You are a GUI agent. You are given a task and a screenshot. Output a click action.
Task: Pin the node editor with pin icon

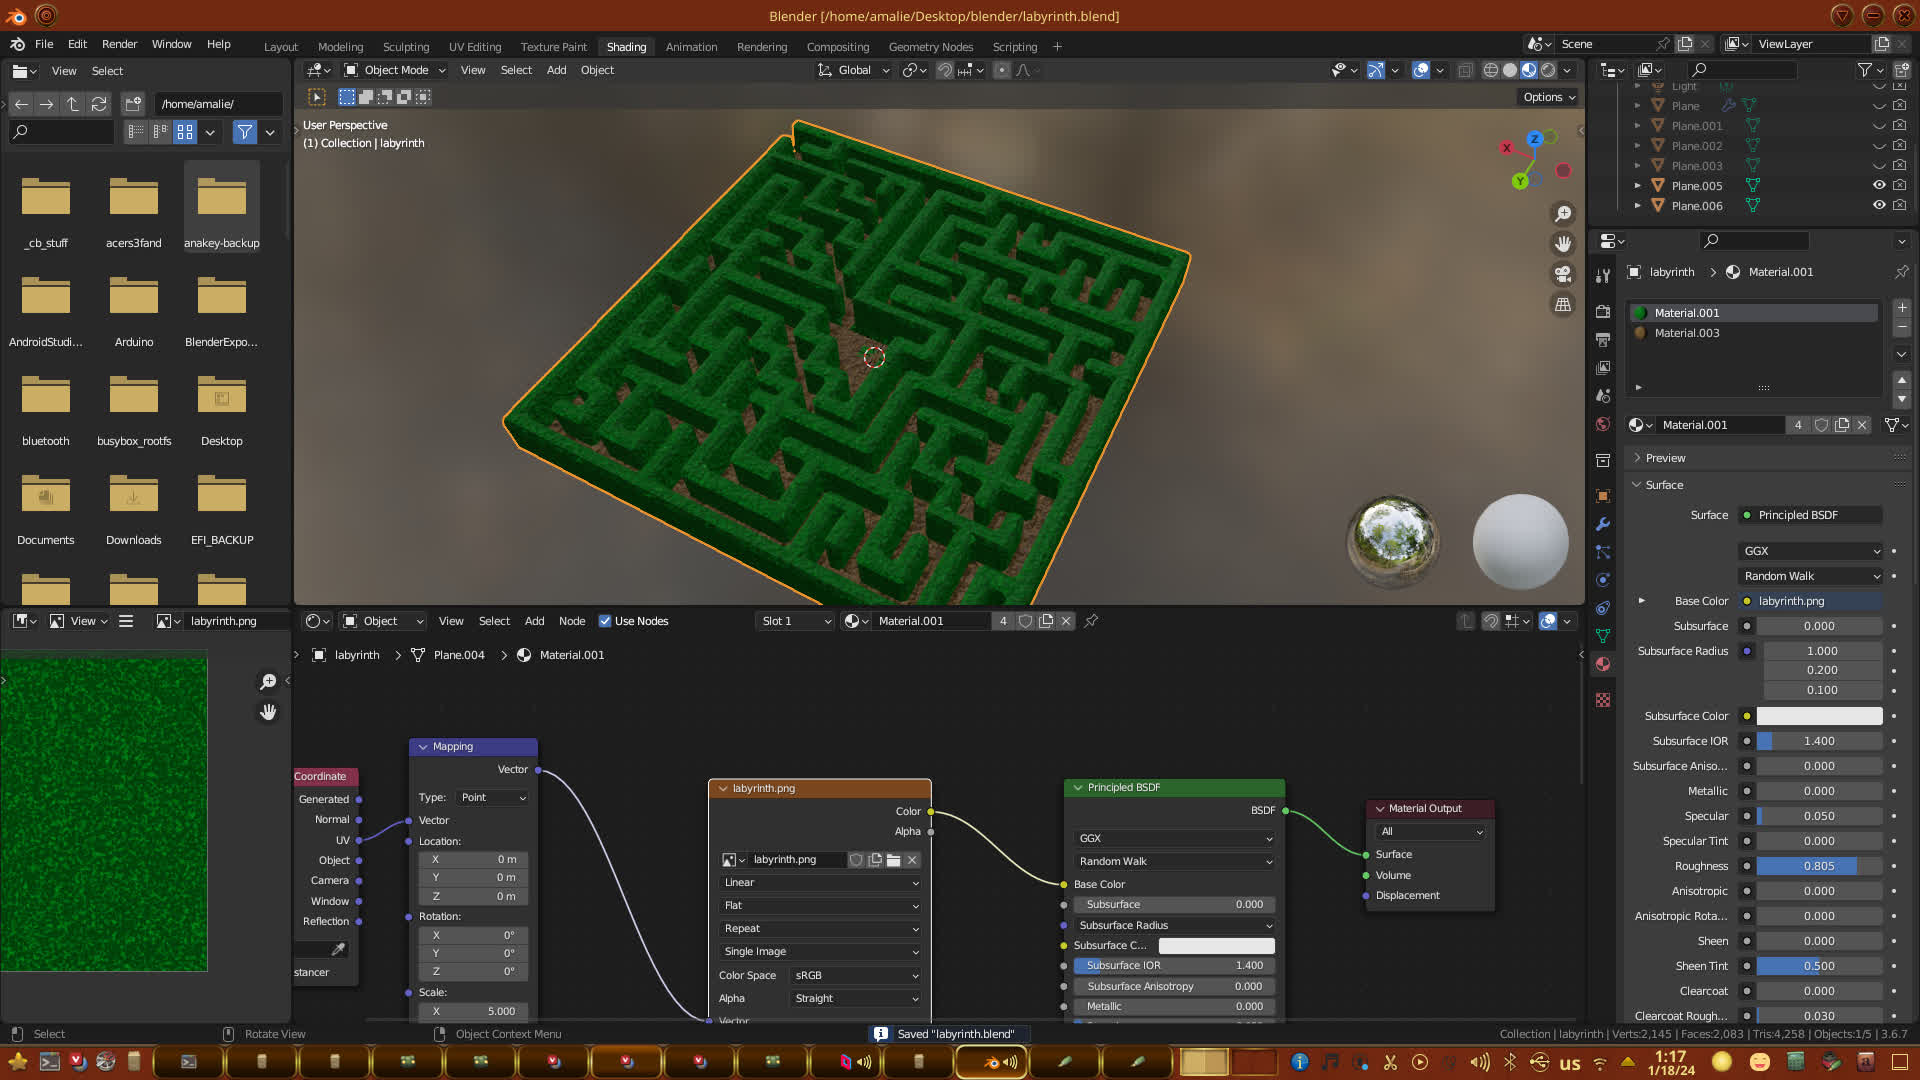1091,621
